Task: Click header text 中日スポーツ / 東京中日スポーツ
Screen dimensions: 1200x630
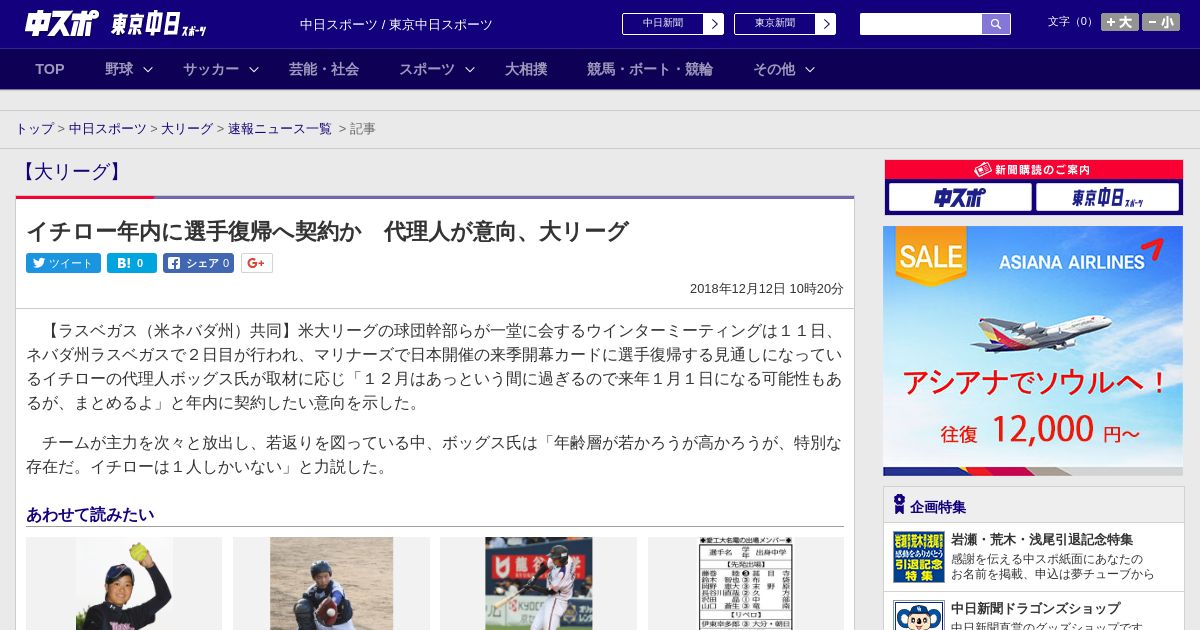Action: (x=396, y=25)
